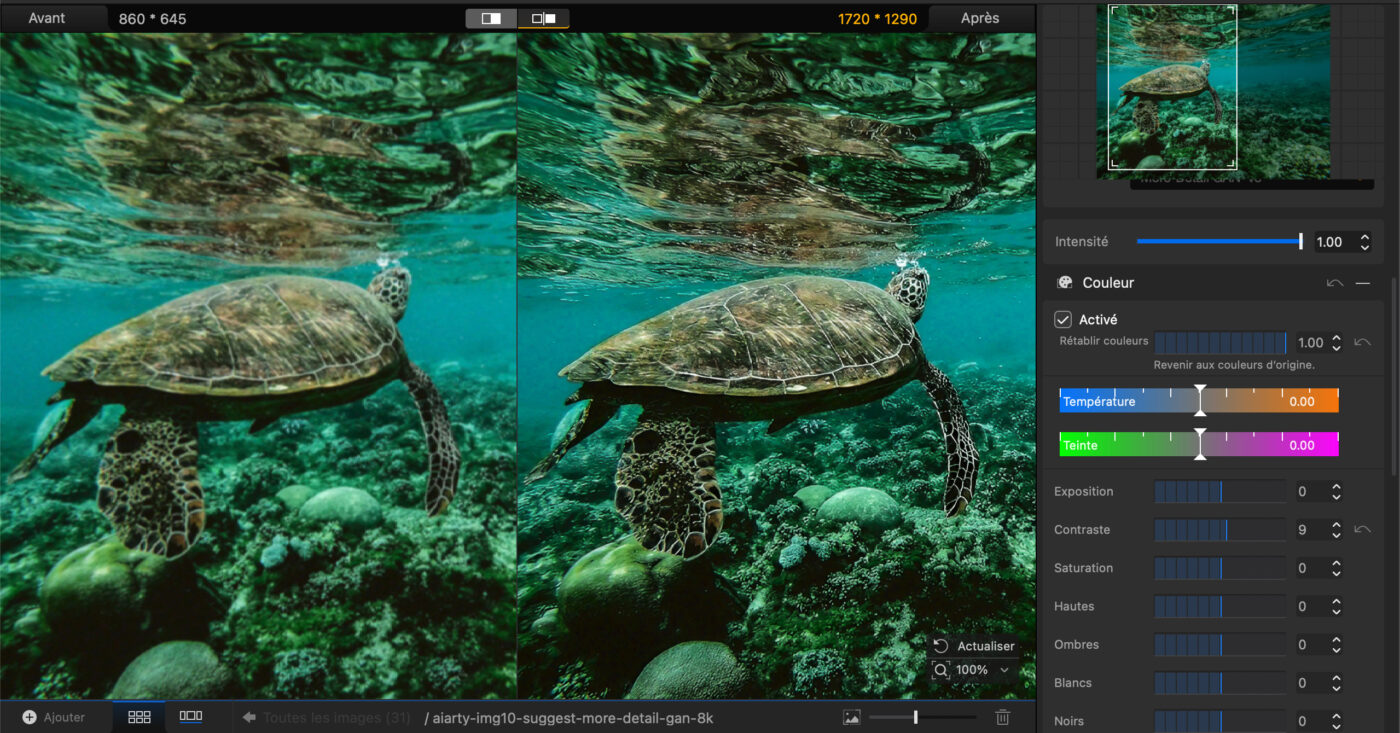This screenshot has width=1400, height=733.
Task: Click the Toutes les images (31) link
Action: click(x=336, y=717)
